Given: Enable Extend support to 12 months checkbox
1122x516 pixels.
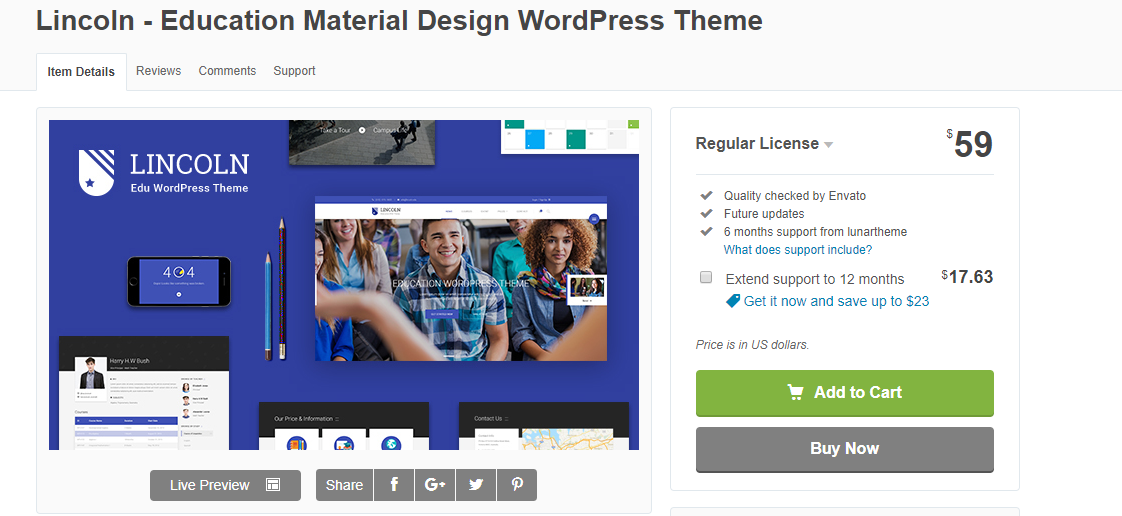Looking at the screenshot, I should click(x=706, y=278).
